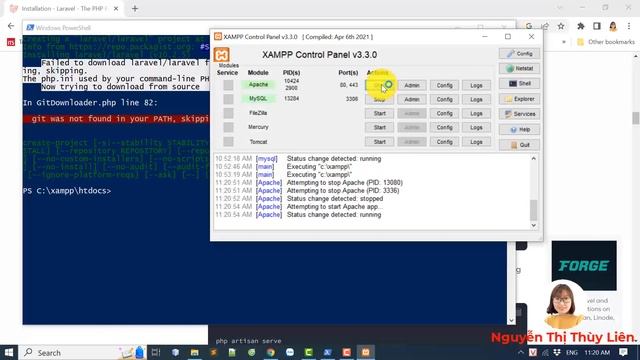
Task: Open Apache Config menu
Action: pos(444,85)
